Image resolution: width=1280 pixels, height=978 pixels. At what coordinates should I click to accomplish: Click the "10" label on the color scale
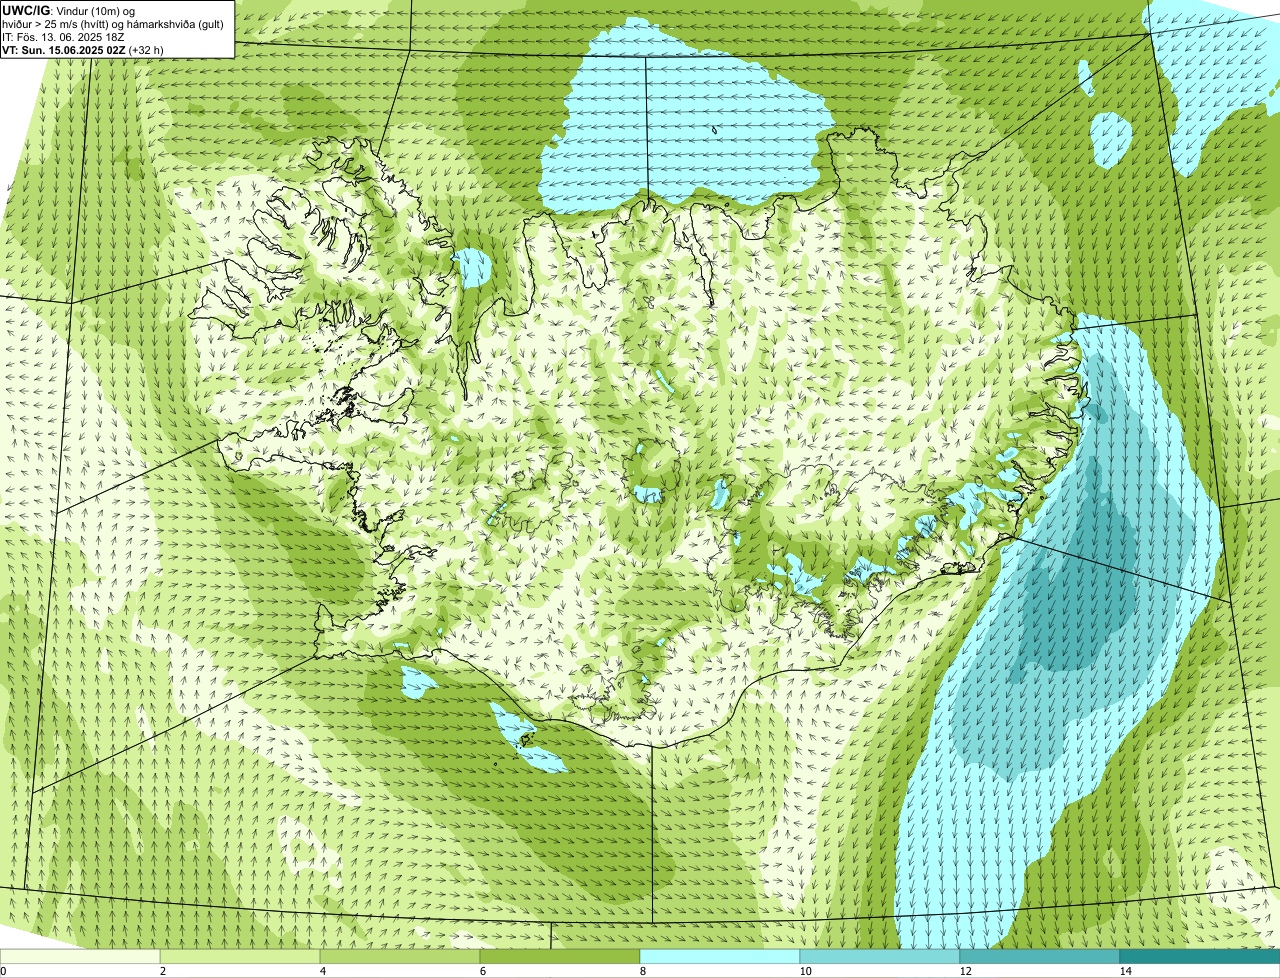(805, 971)
